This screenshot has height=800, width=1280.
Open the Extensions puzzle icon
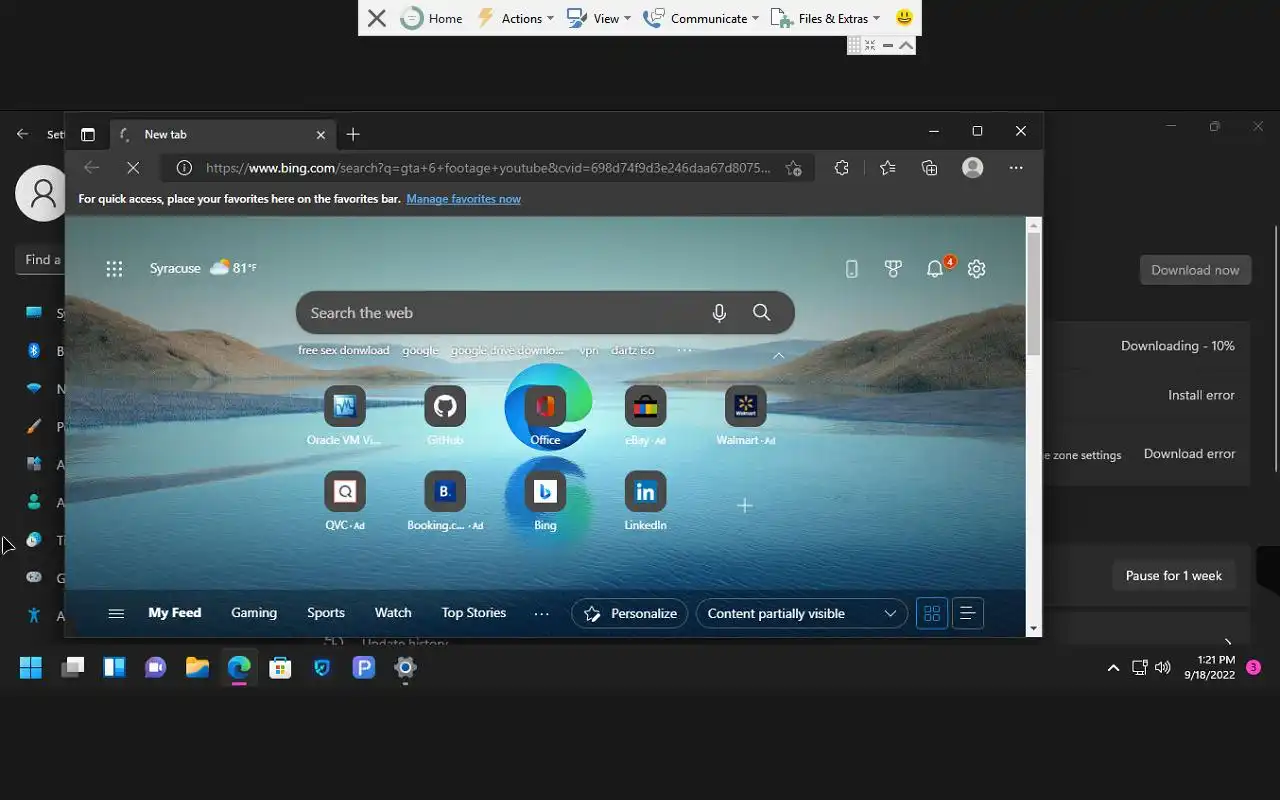pyautogui.click(x=841, y=168)
